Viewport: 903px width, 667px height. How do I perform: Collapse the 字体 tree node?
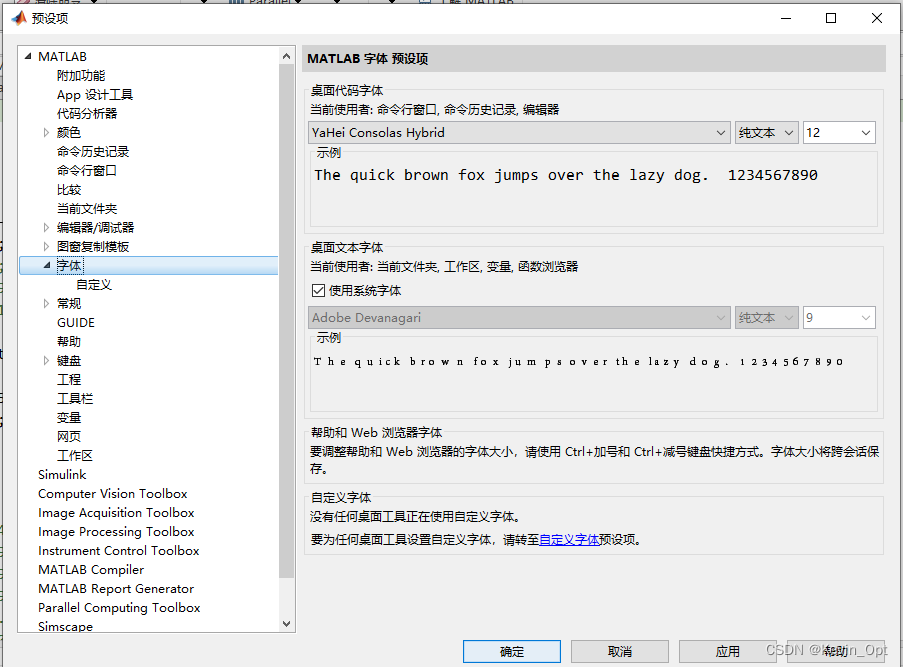(45, 265)
